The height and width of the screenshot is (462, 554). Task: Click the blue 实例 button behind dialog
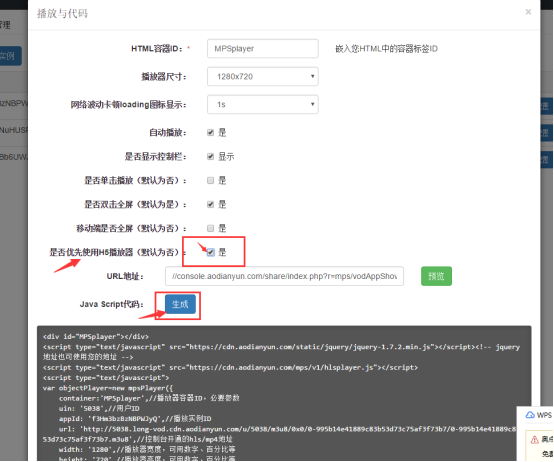(x=10, y=56)
